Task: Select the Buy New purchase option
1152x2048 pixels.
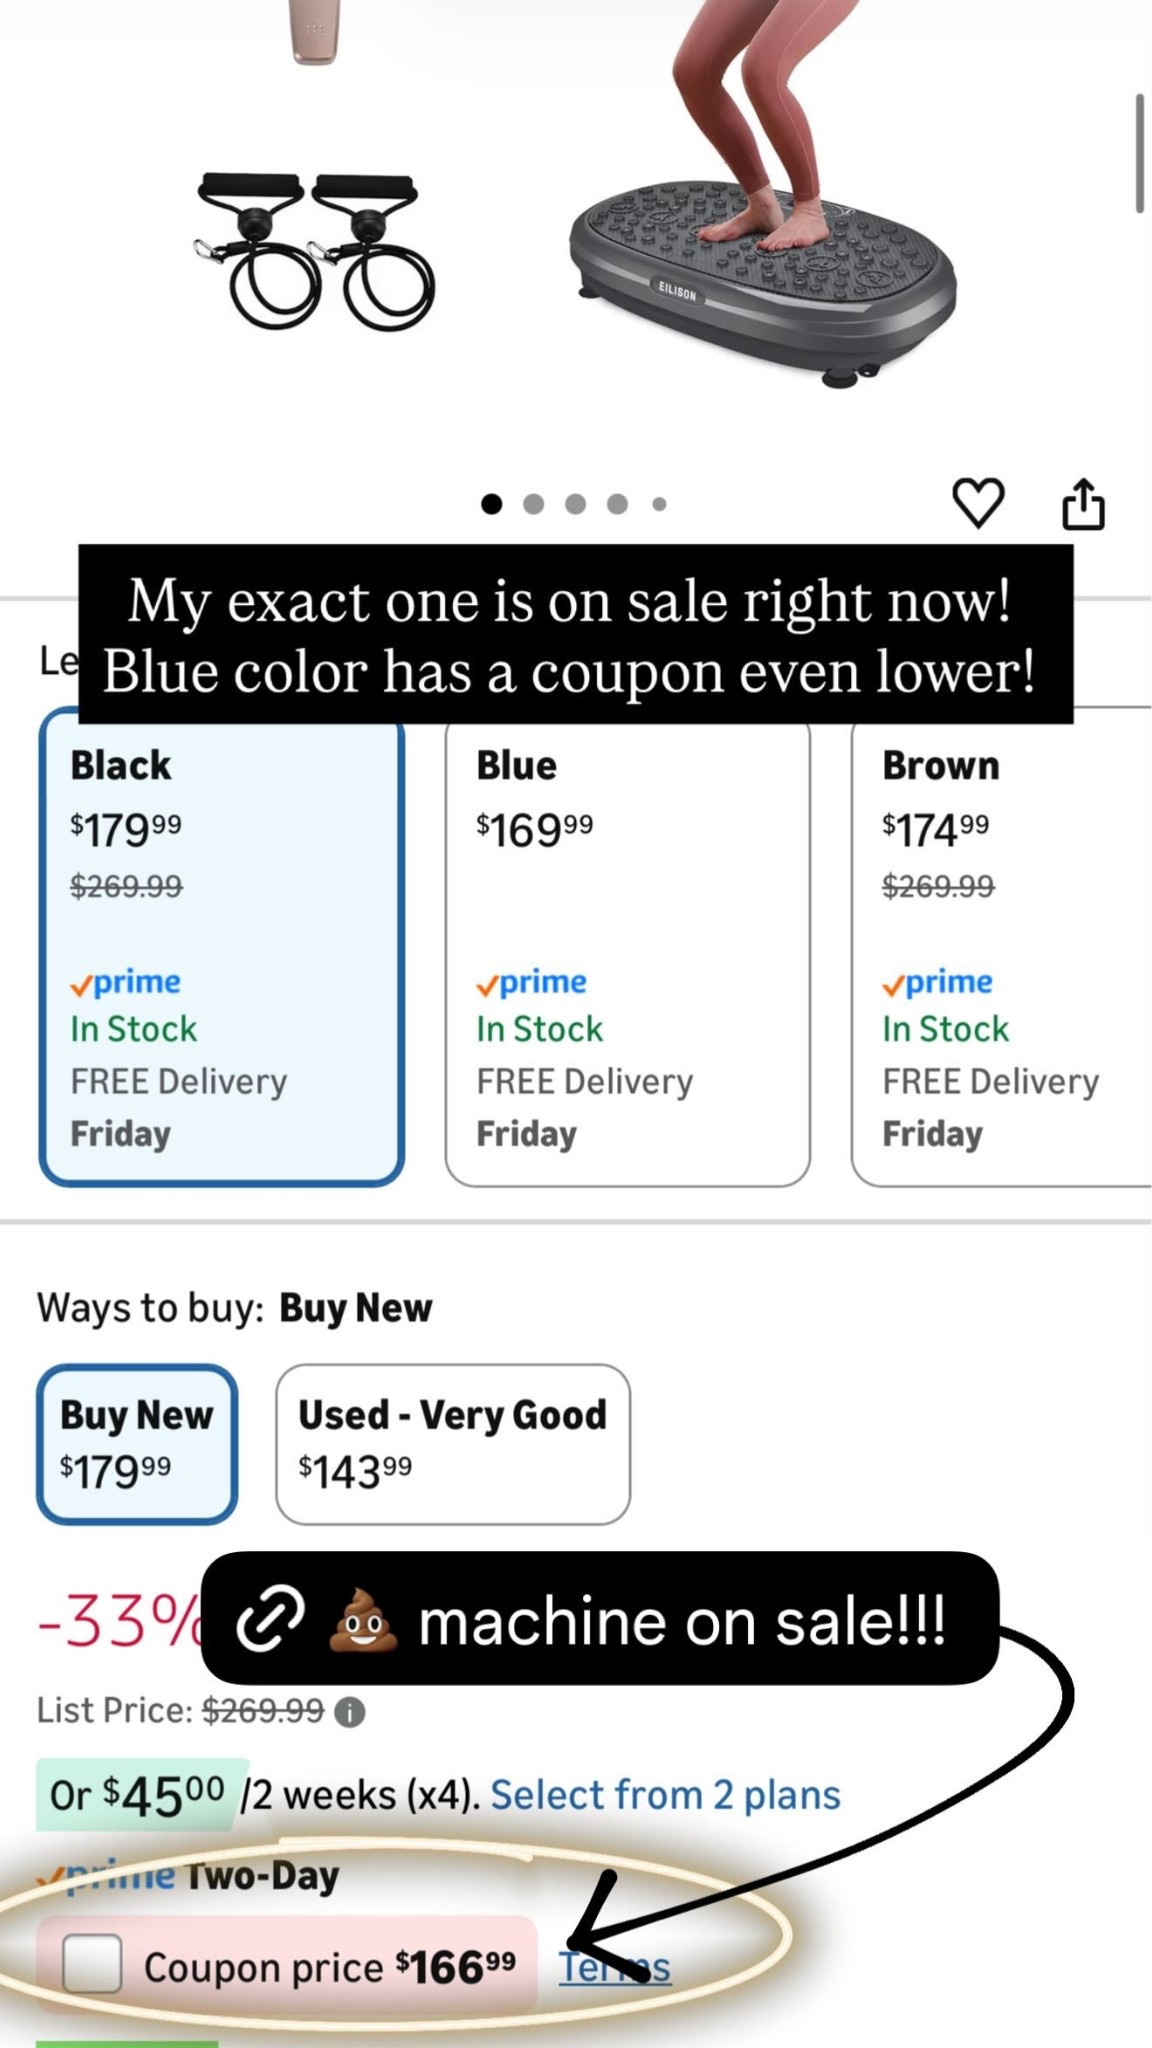Action: (x=137, y=1444)
